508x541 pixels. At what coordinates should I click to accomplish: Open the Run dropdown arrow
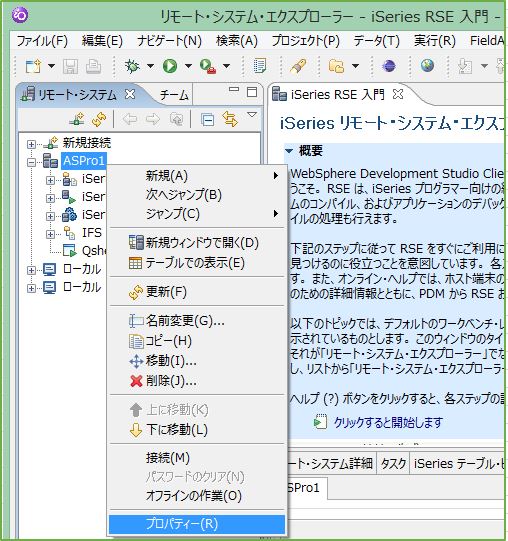tap(188, 66)
